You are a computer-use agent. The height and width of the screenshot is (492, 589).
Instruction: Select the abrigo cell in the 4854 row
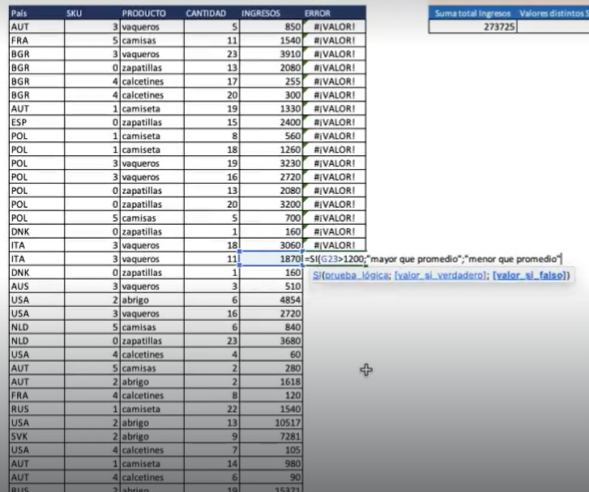click(x=152, y=300)
